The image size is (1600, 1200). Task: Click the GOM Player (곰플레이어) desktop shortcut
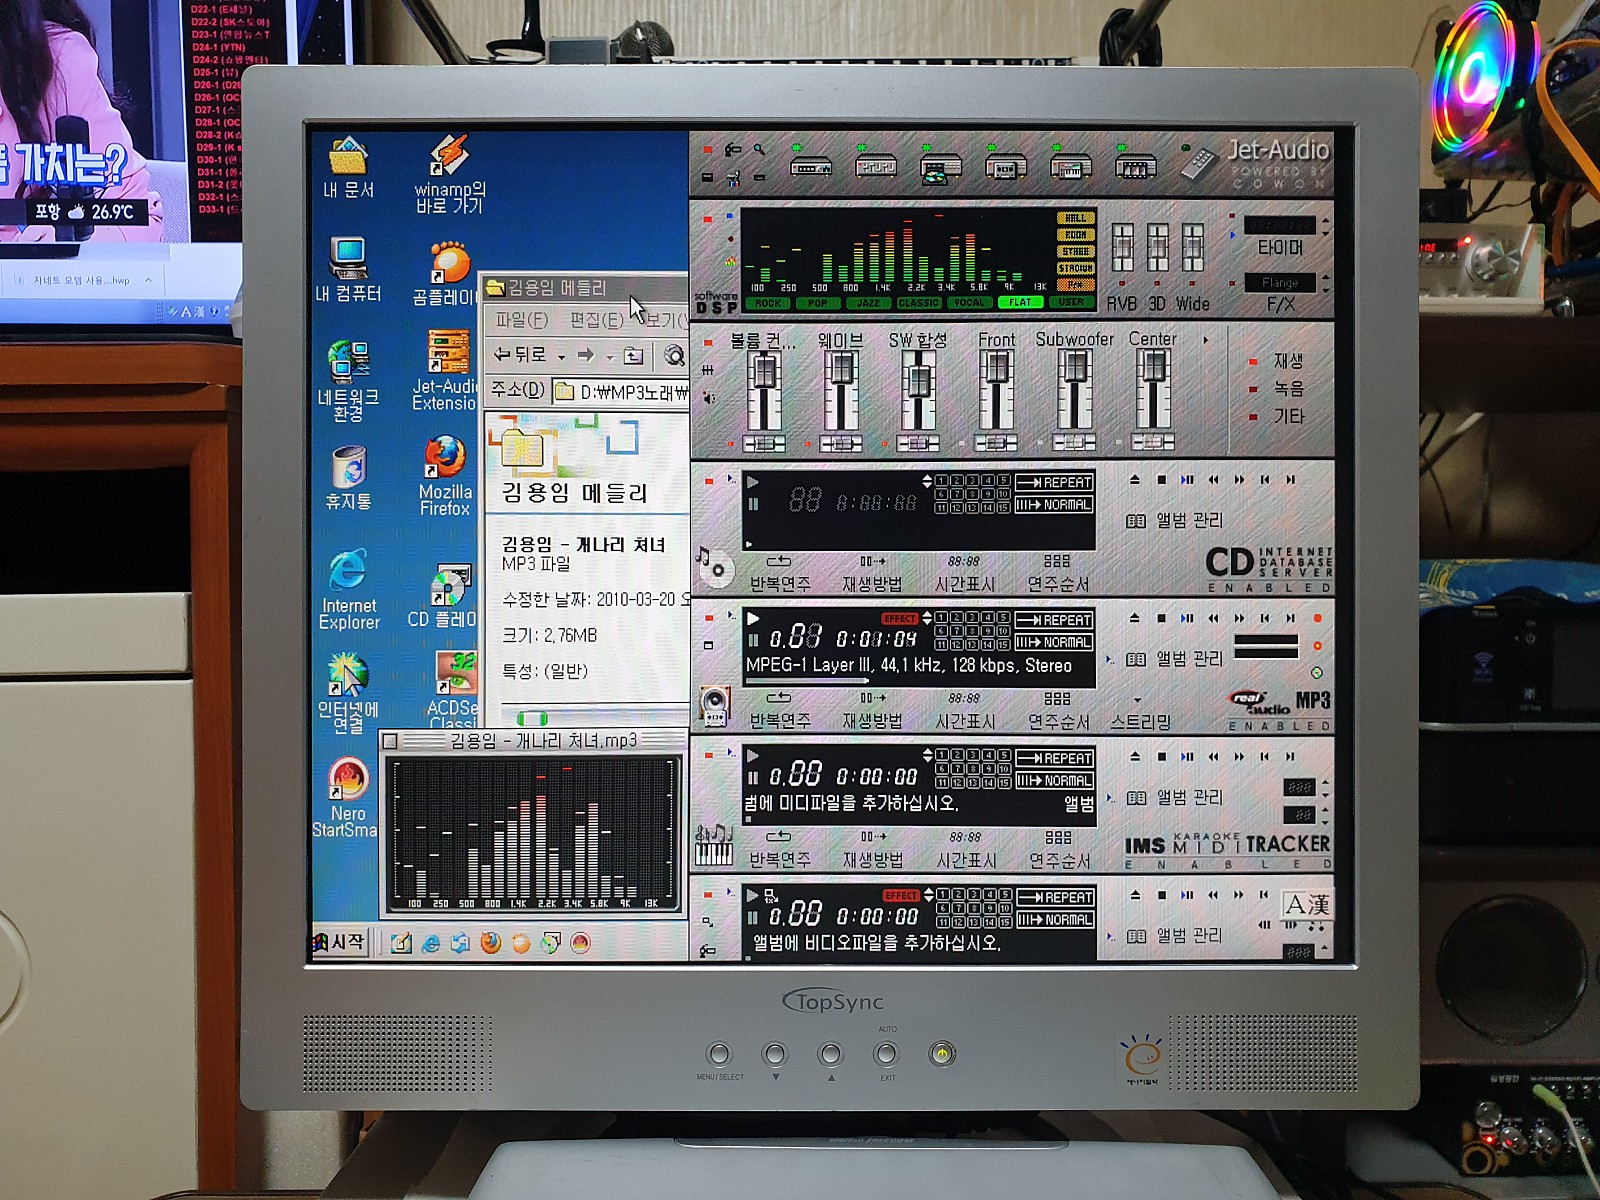coord(446,273)
